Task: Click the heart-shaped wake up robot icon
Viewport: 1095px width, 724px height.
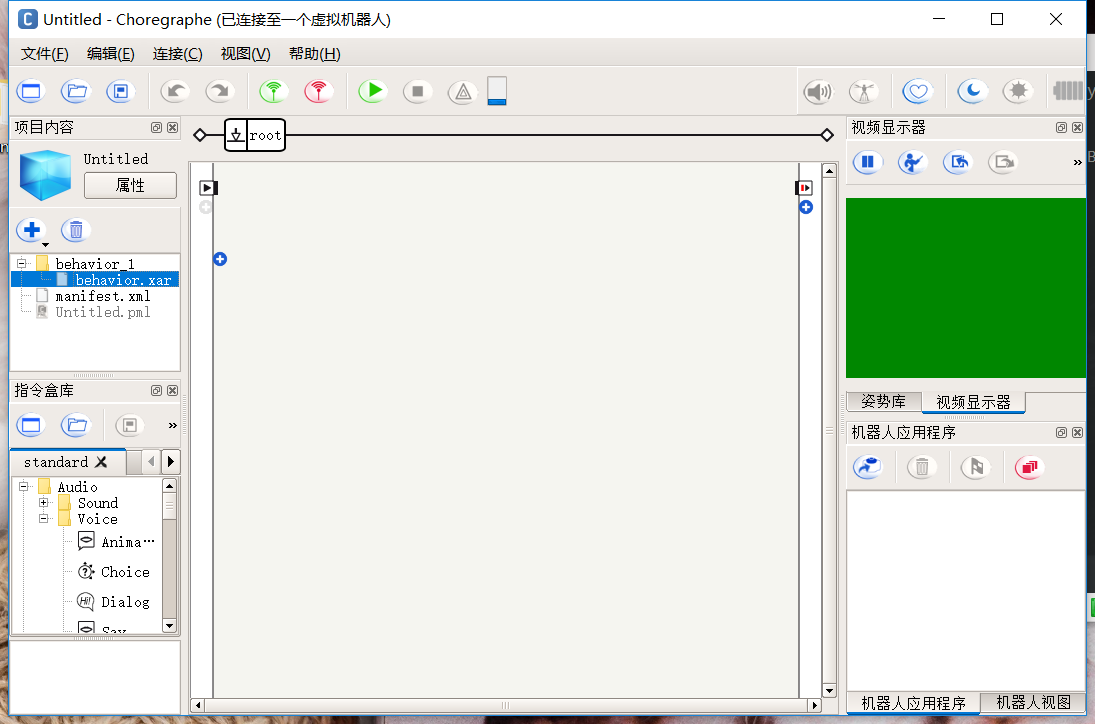Action: [917, 91]
